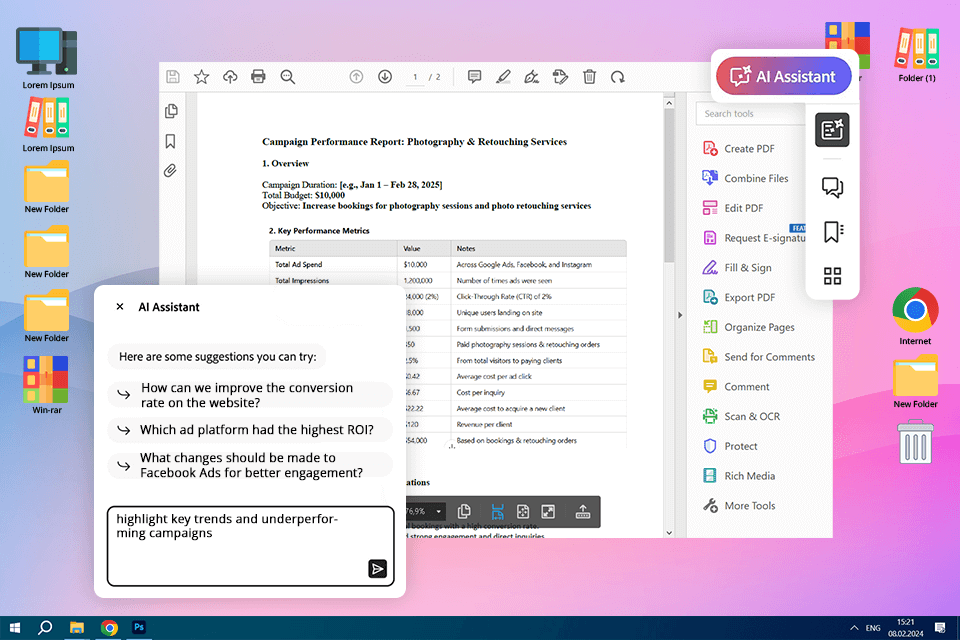Open Protect tool
The height and width of the screenshot is (640, 960).
730,446
